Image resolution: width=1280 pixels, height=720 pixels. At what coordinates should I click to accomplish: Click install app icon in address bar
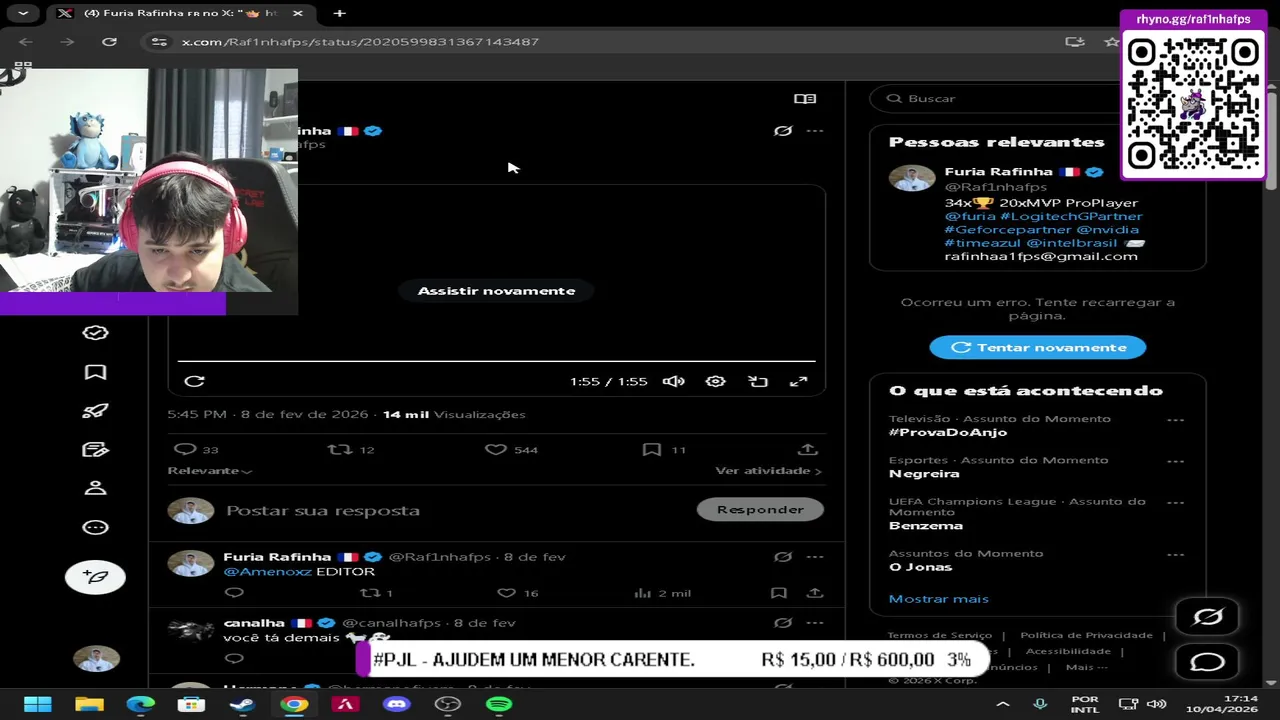[1075, 42]
